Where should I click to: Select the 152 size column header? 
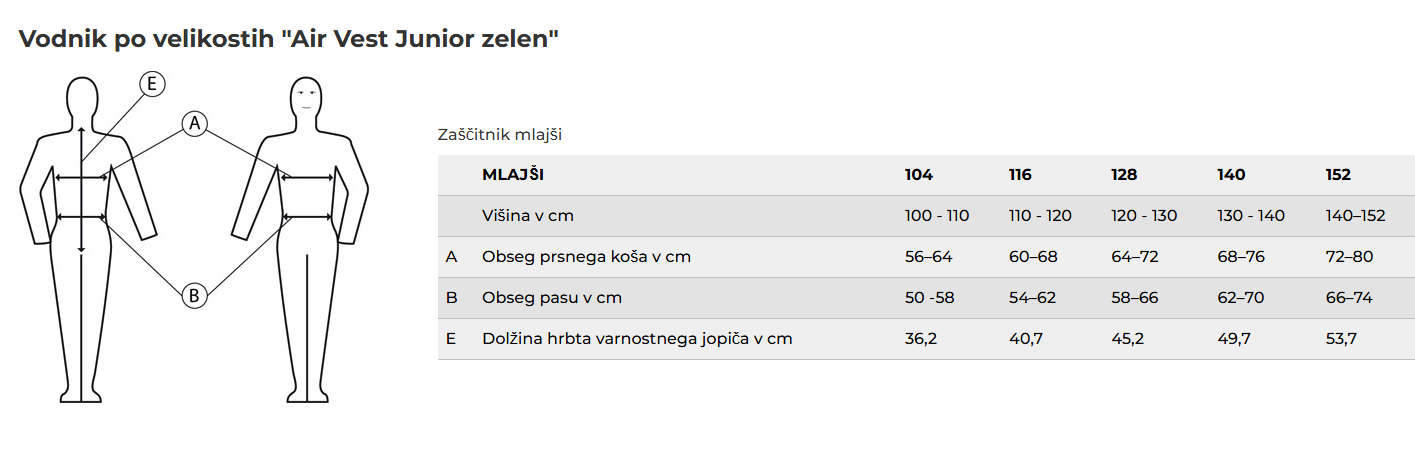tap(1337, 175)
